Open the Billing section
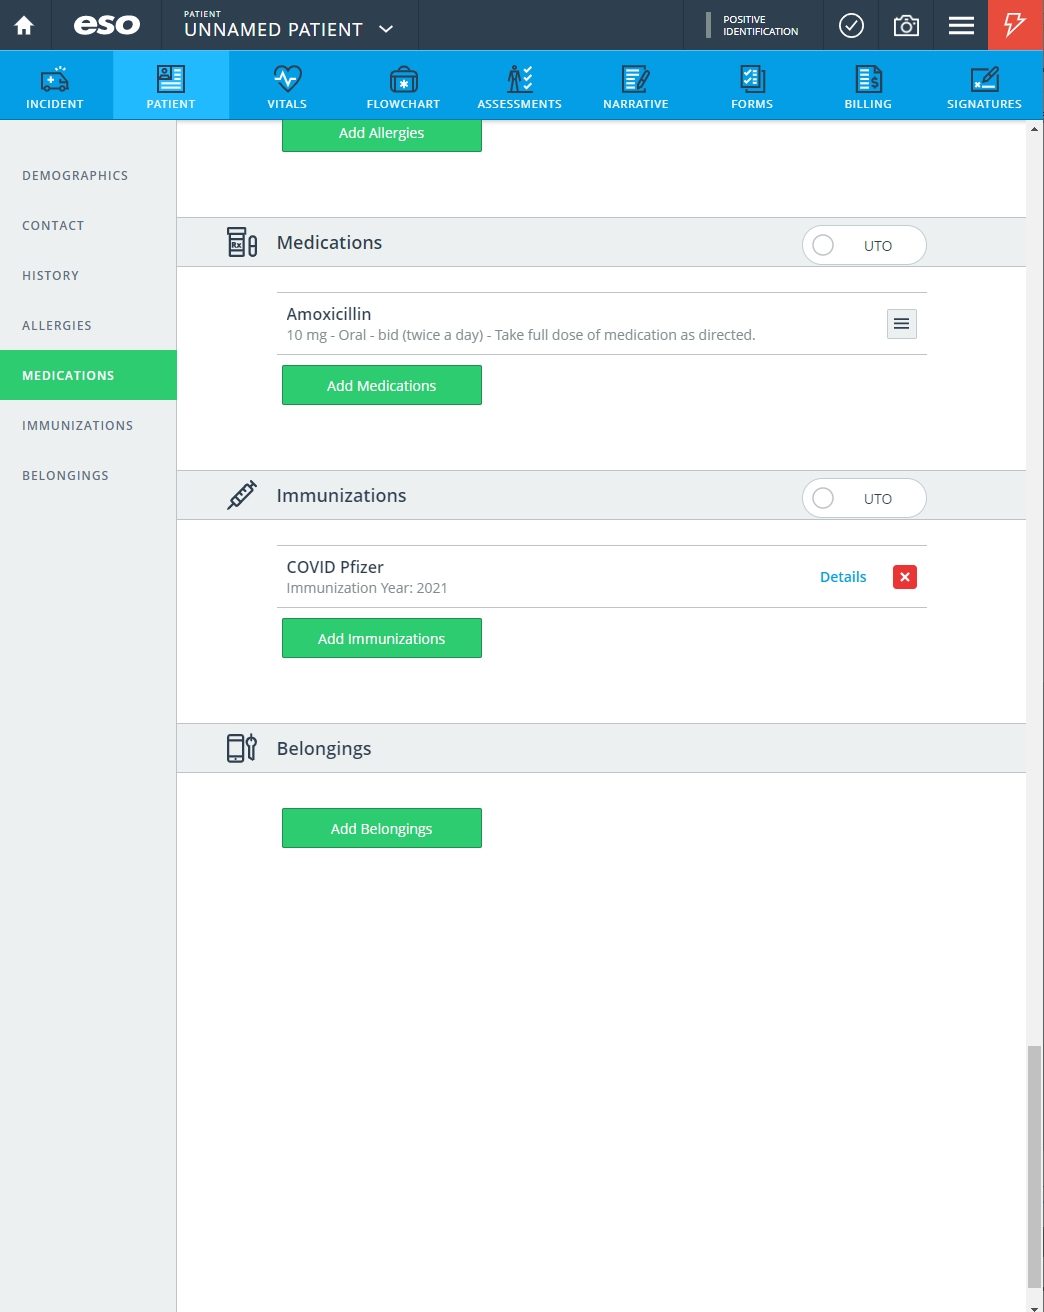The height and width of the screenshot is (1312, 1044). tap(868, 86)
